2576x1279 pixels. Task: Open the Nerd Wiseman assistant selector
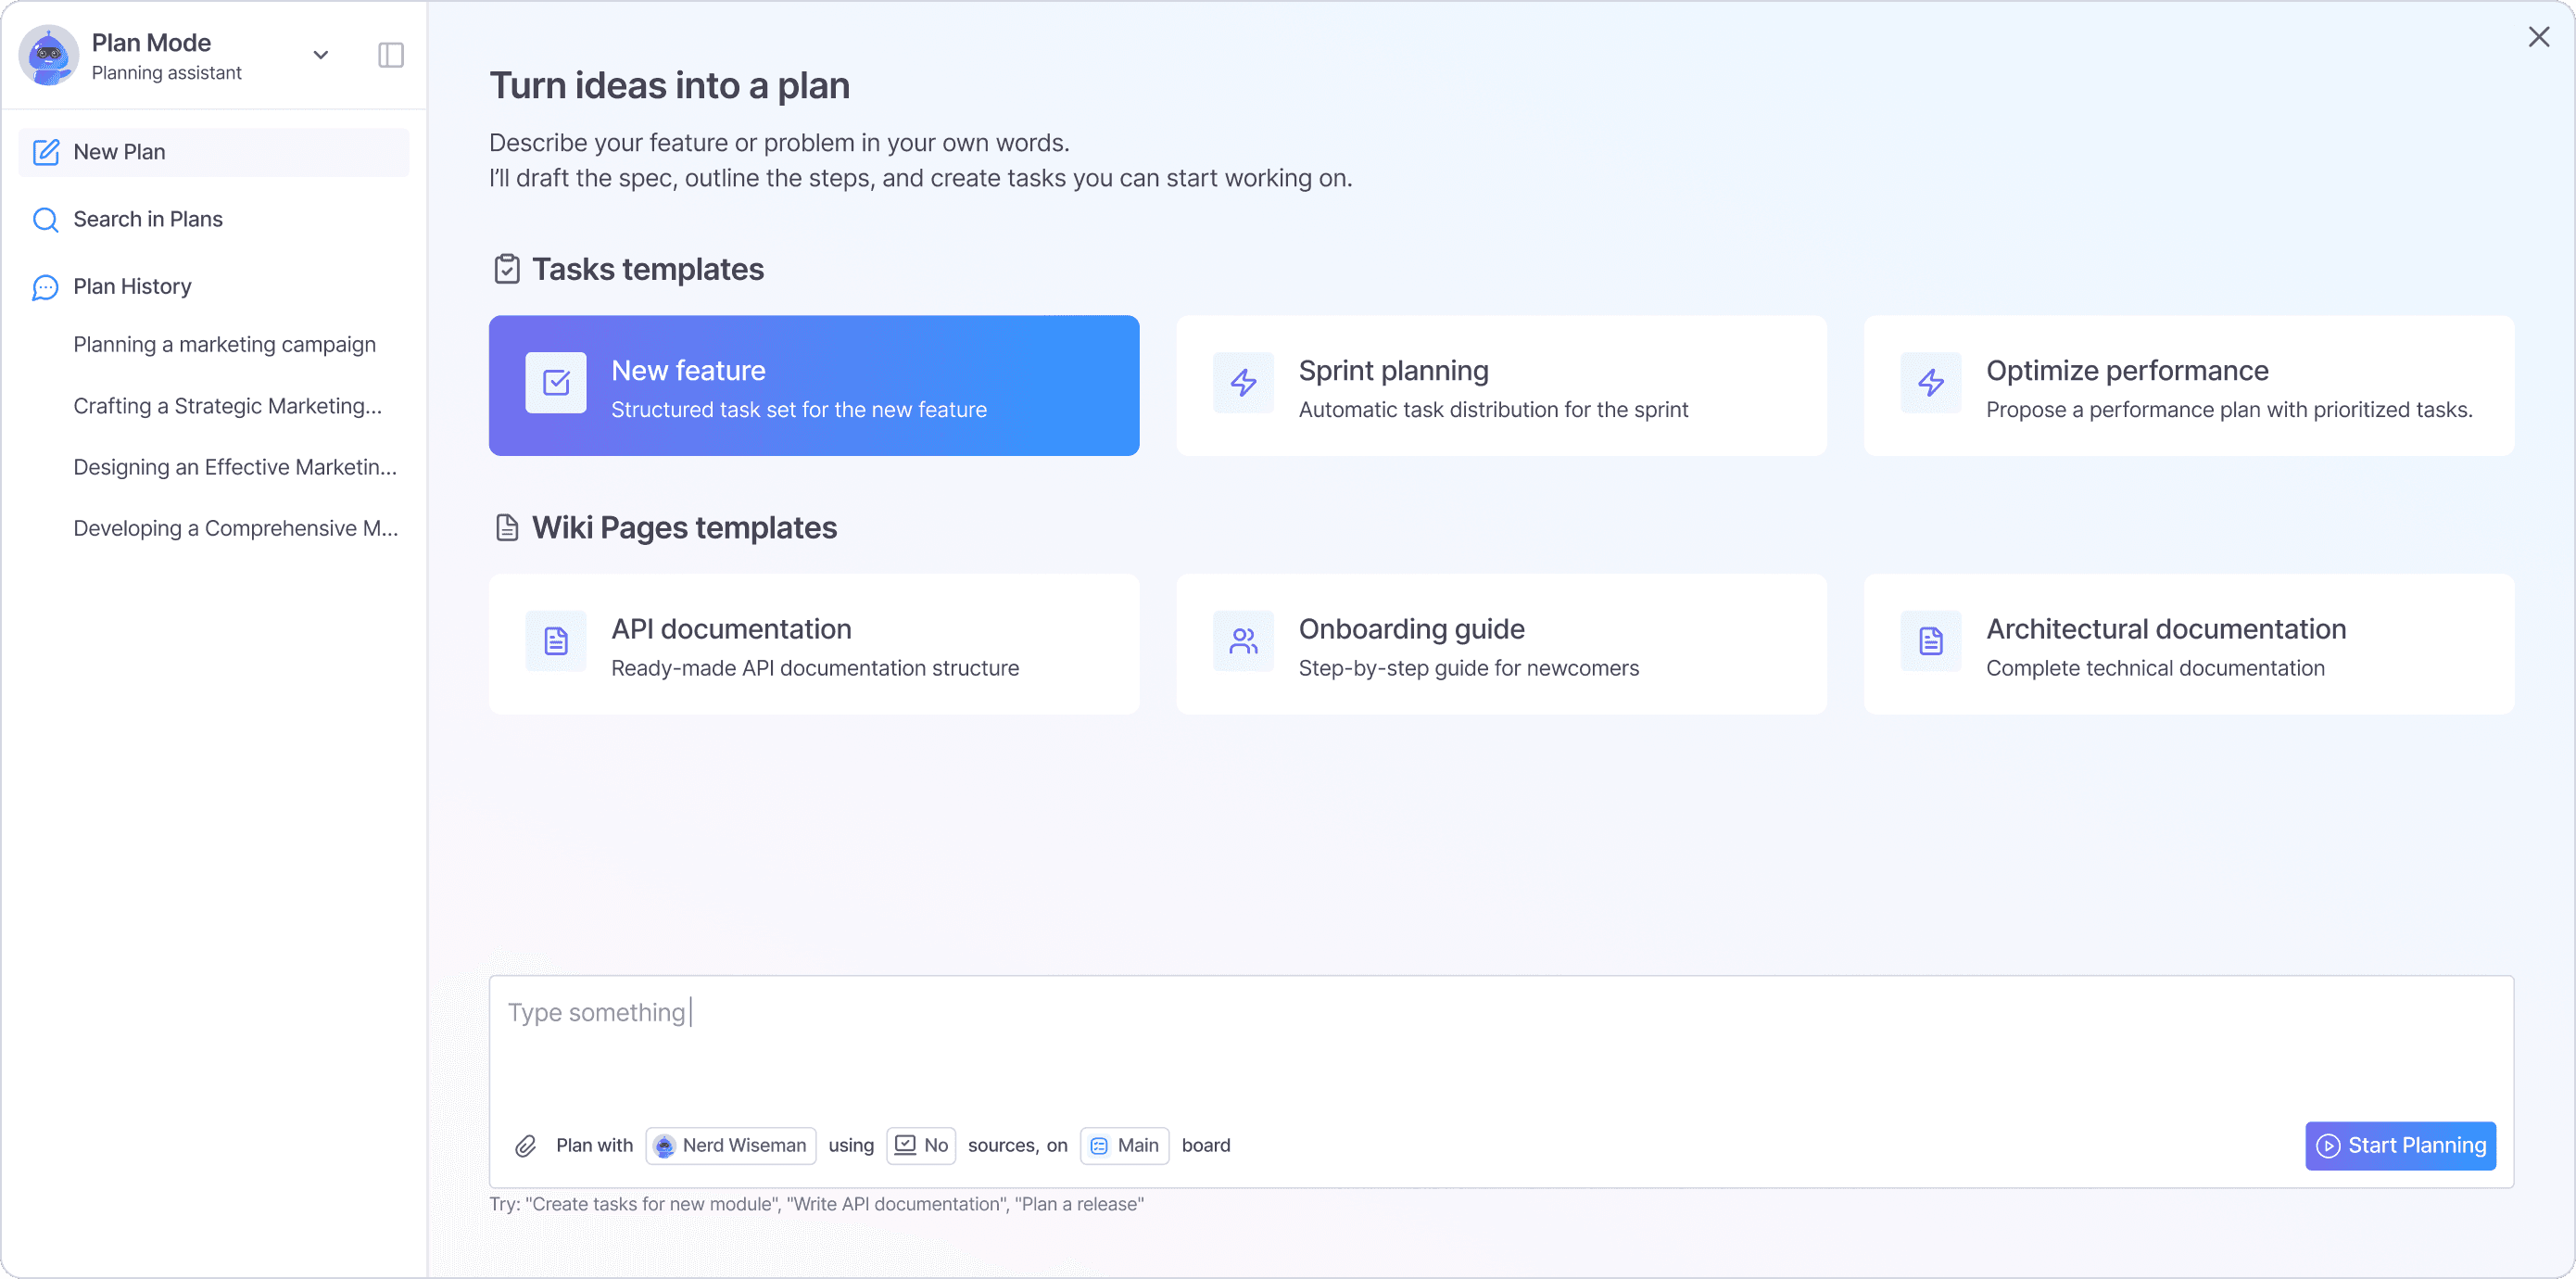[731, 1146]
